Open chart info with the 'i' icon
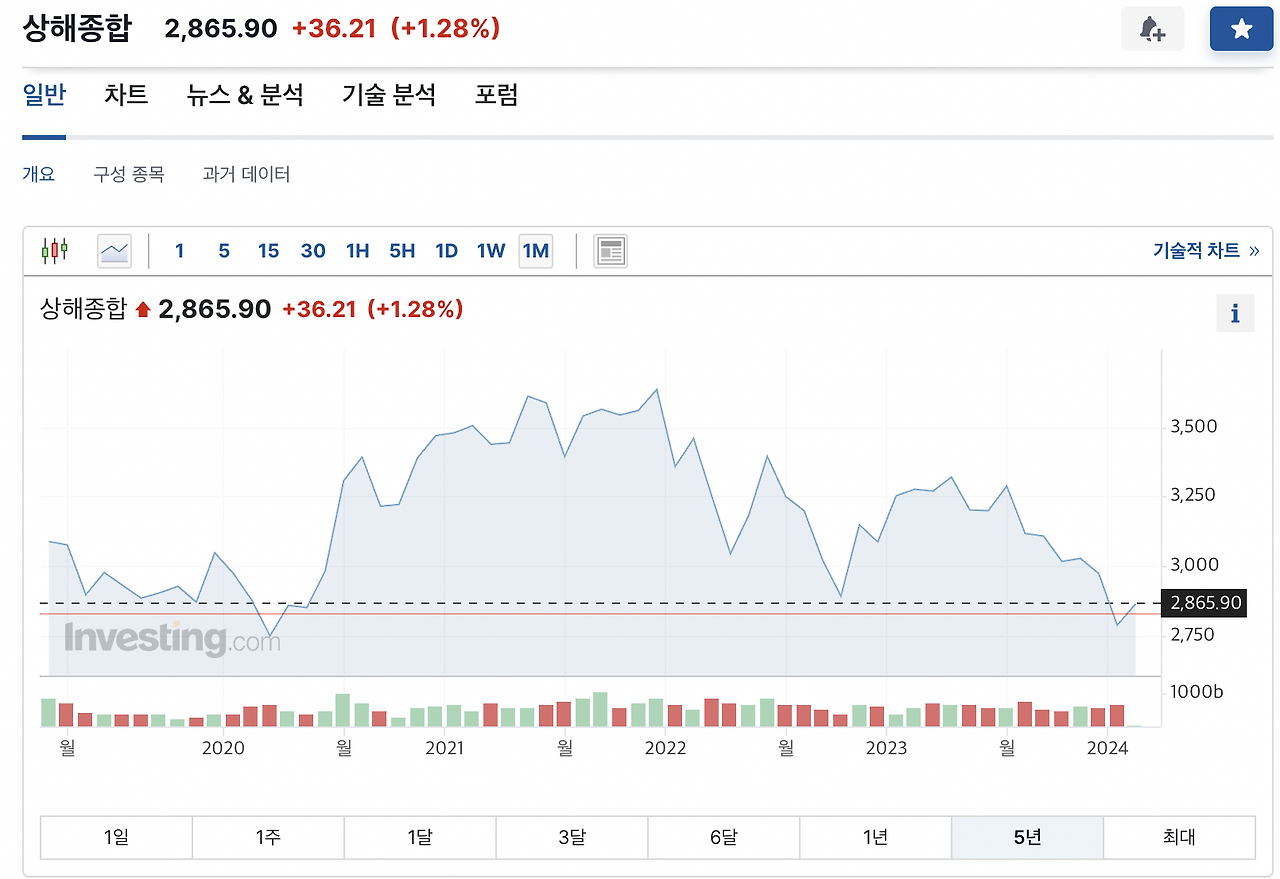Viewport: 1280px width, 879px height. 1235,314
